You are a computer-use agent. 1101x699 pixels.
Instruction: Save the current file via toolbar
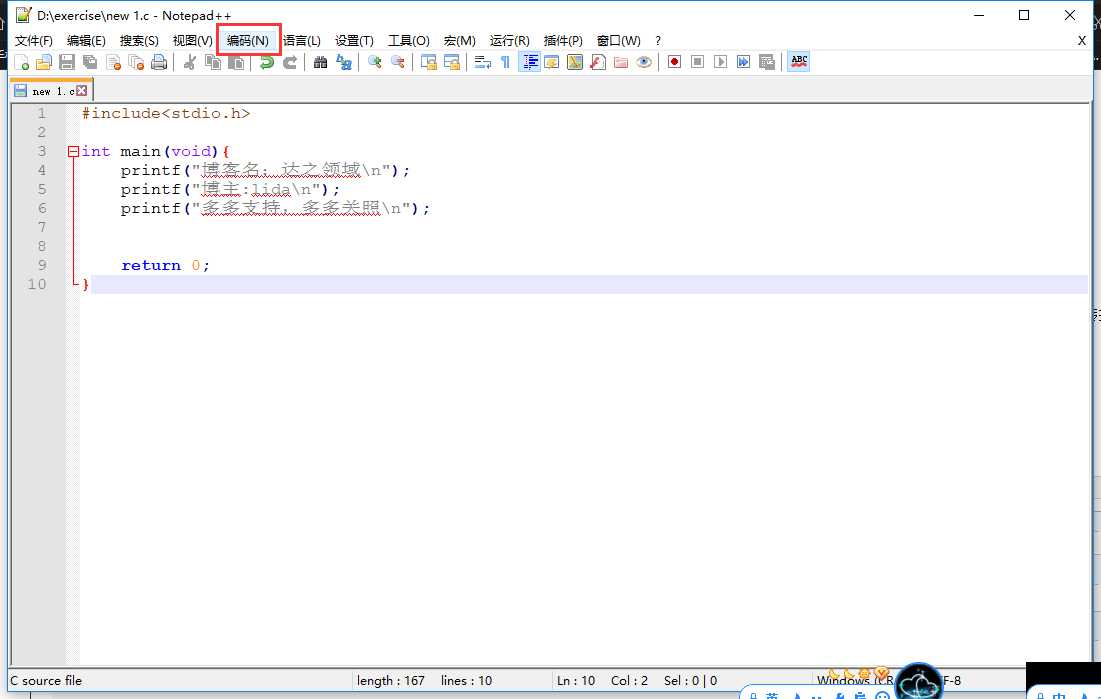coord(67,63)
